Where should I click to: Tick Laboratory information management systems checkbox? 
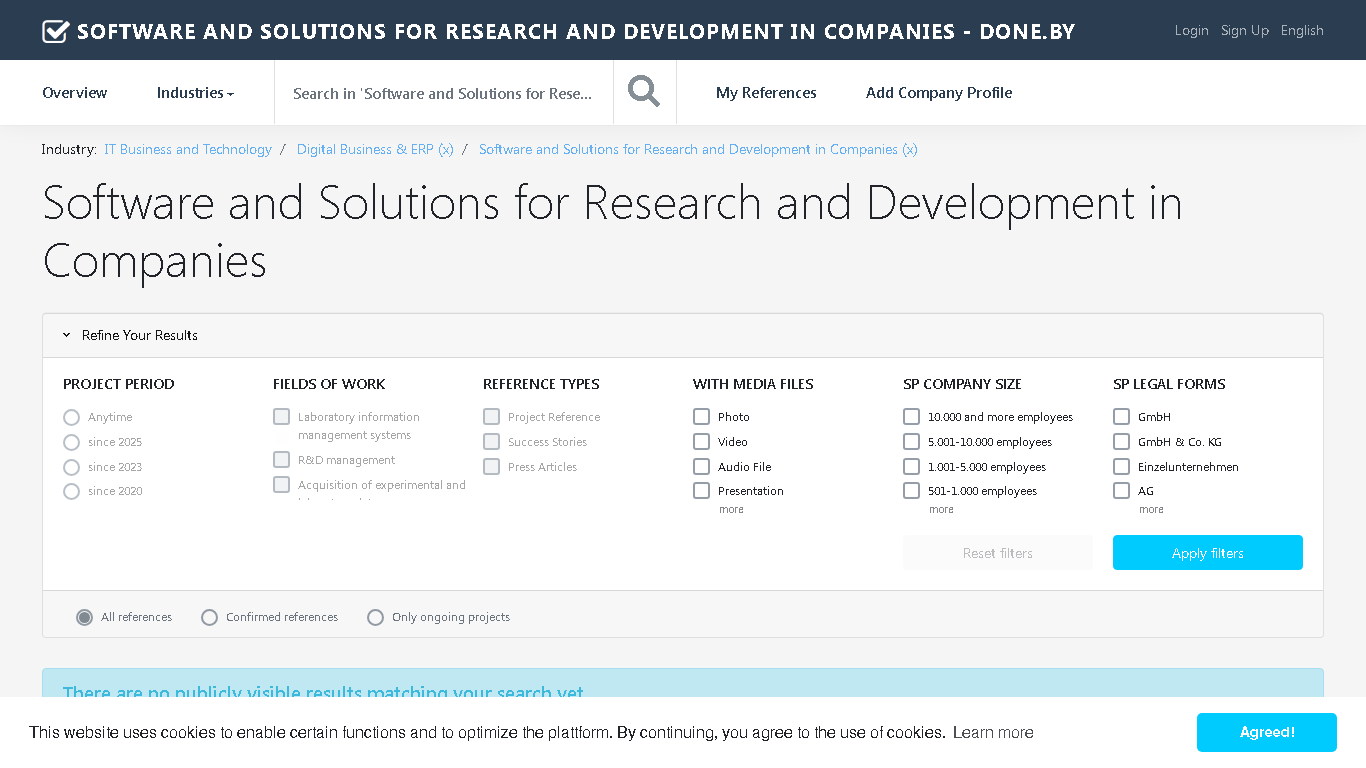coord(282,417)
